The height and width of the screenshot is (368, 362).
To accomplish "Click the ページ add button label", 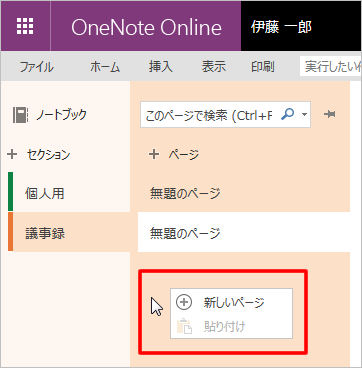I will click(x=184, y=155).
